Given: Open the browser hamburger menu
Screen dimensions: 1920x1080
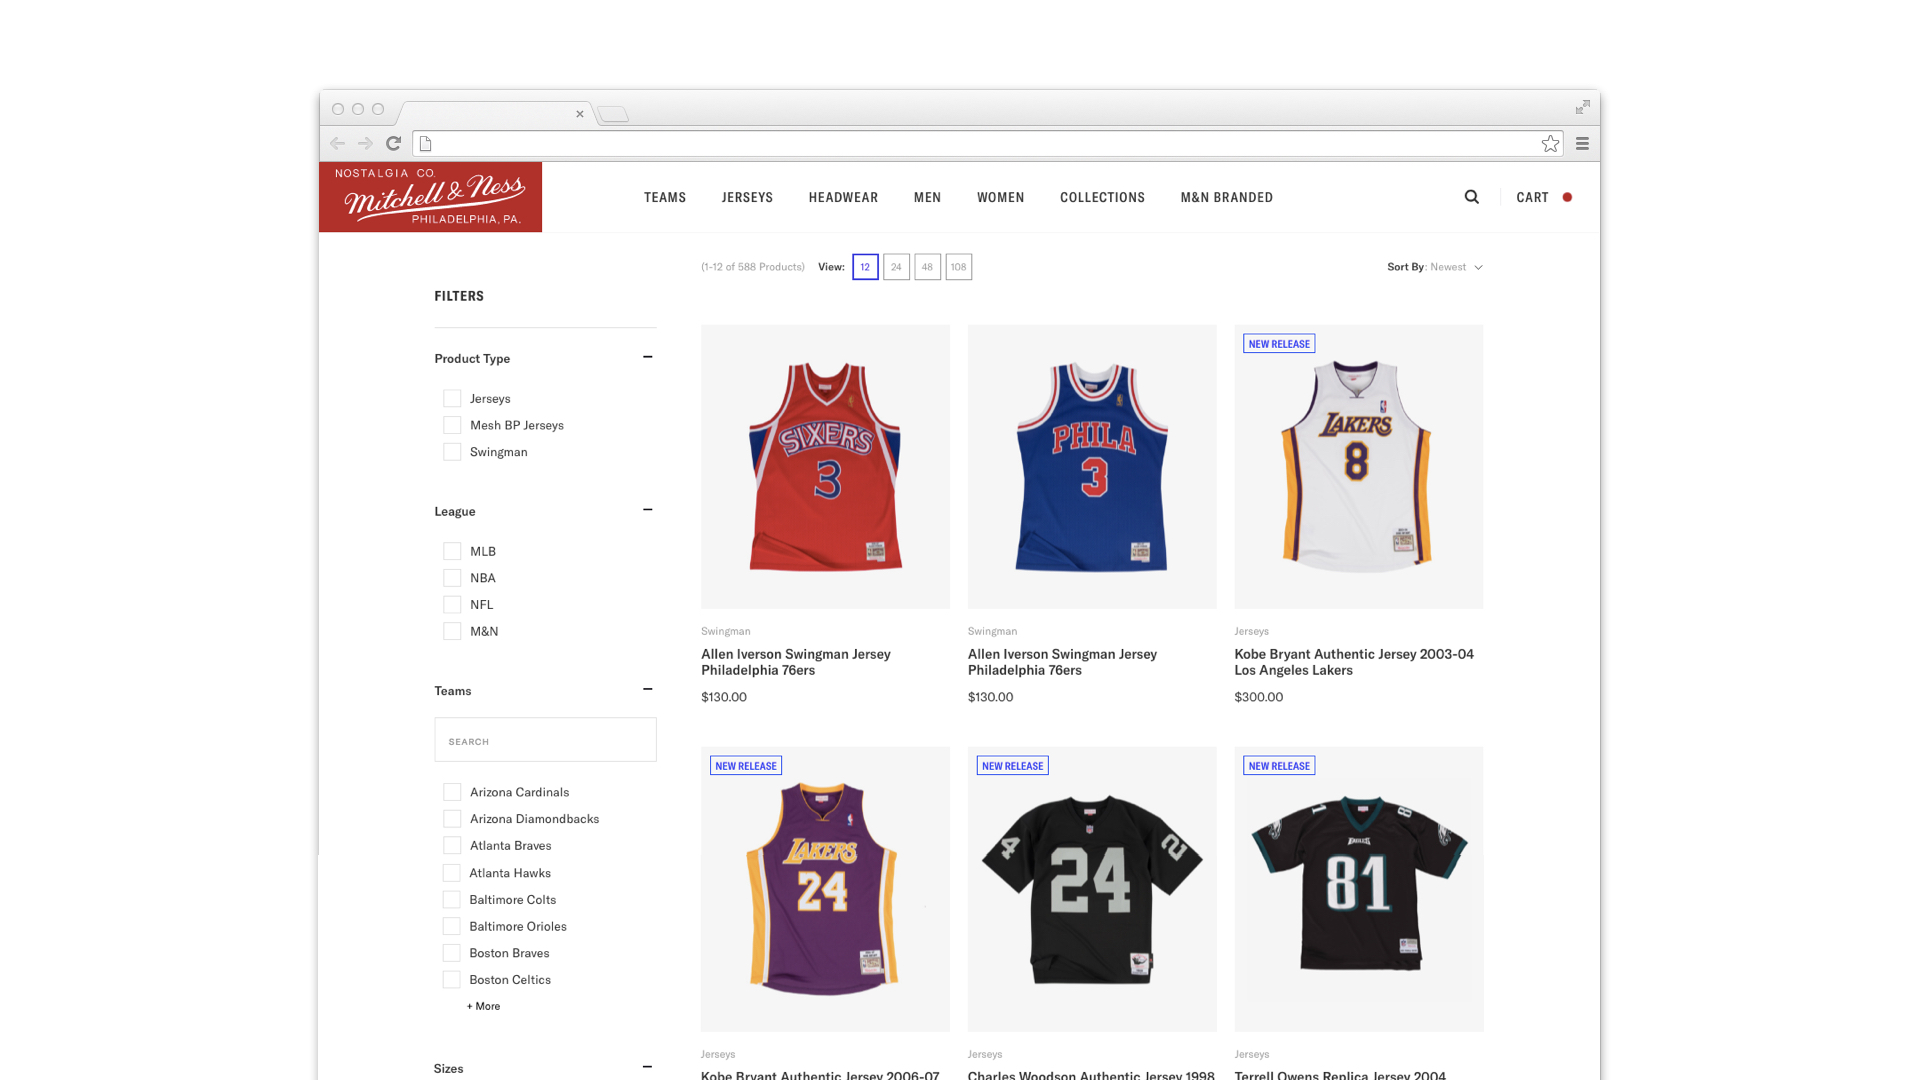Looking at the screenshot, I should pos(1582,144).
